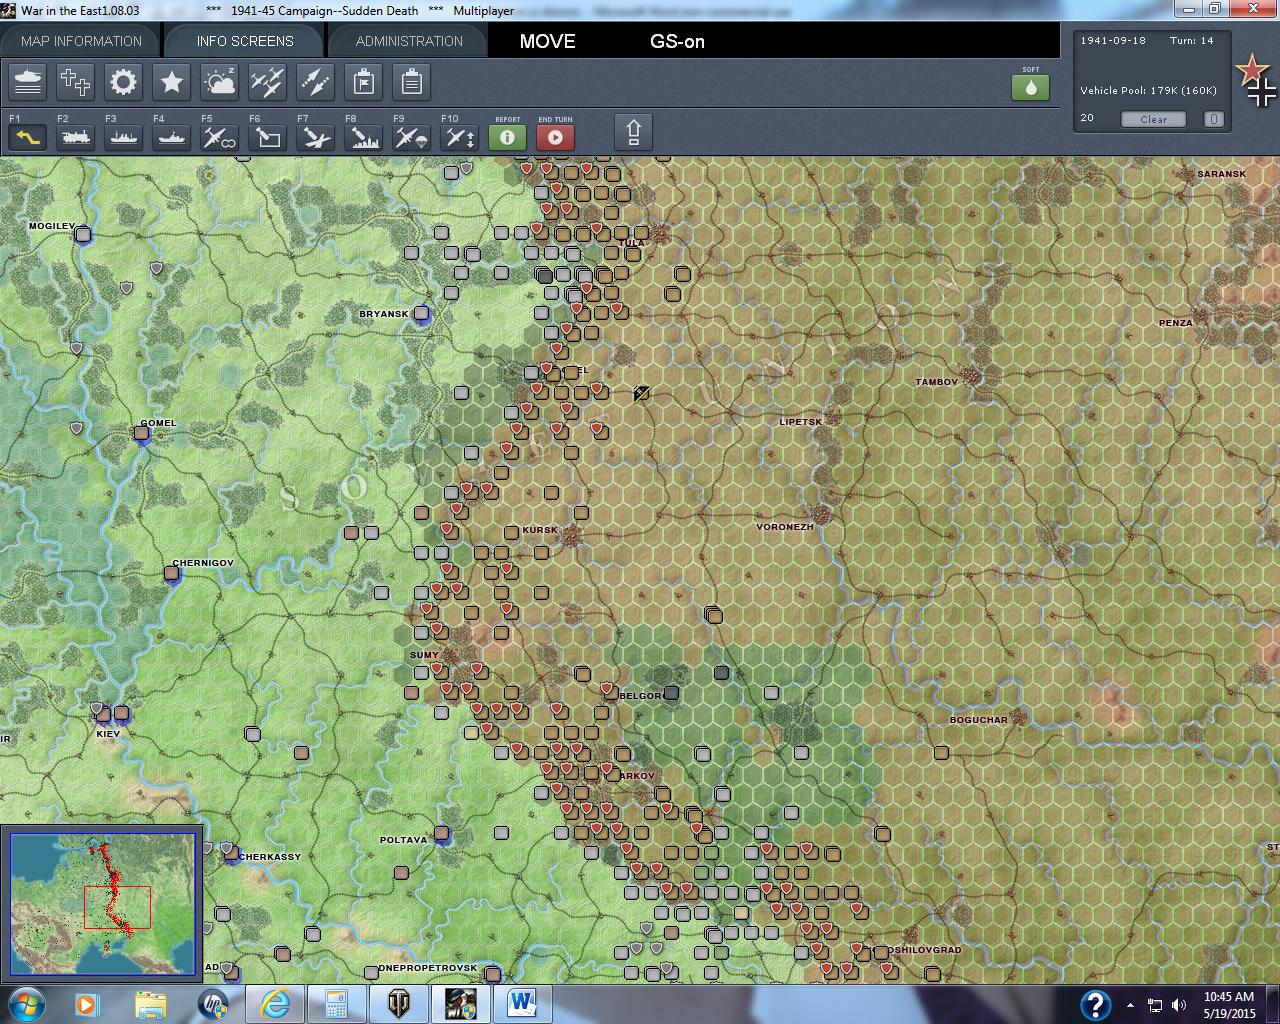Open the weather screen icon
1280x1024 pixels.
220,82
